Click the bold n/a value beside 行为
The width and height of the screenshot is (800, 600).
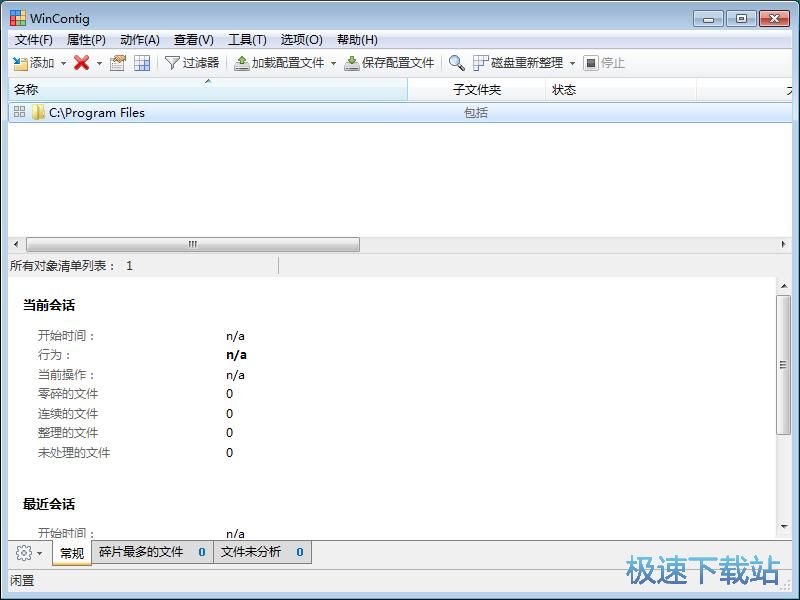[236, 355]
